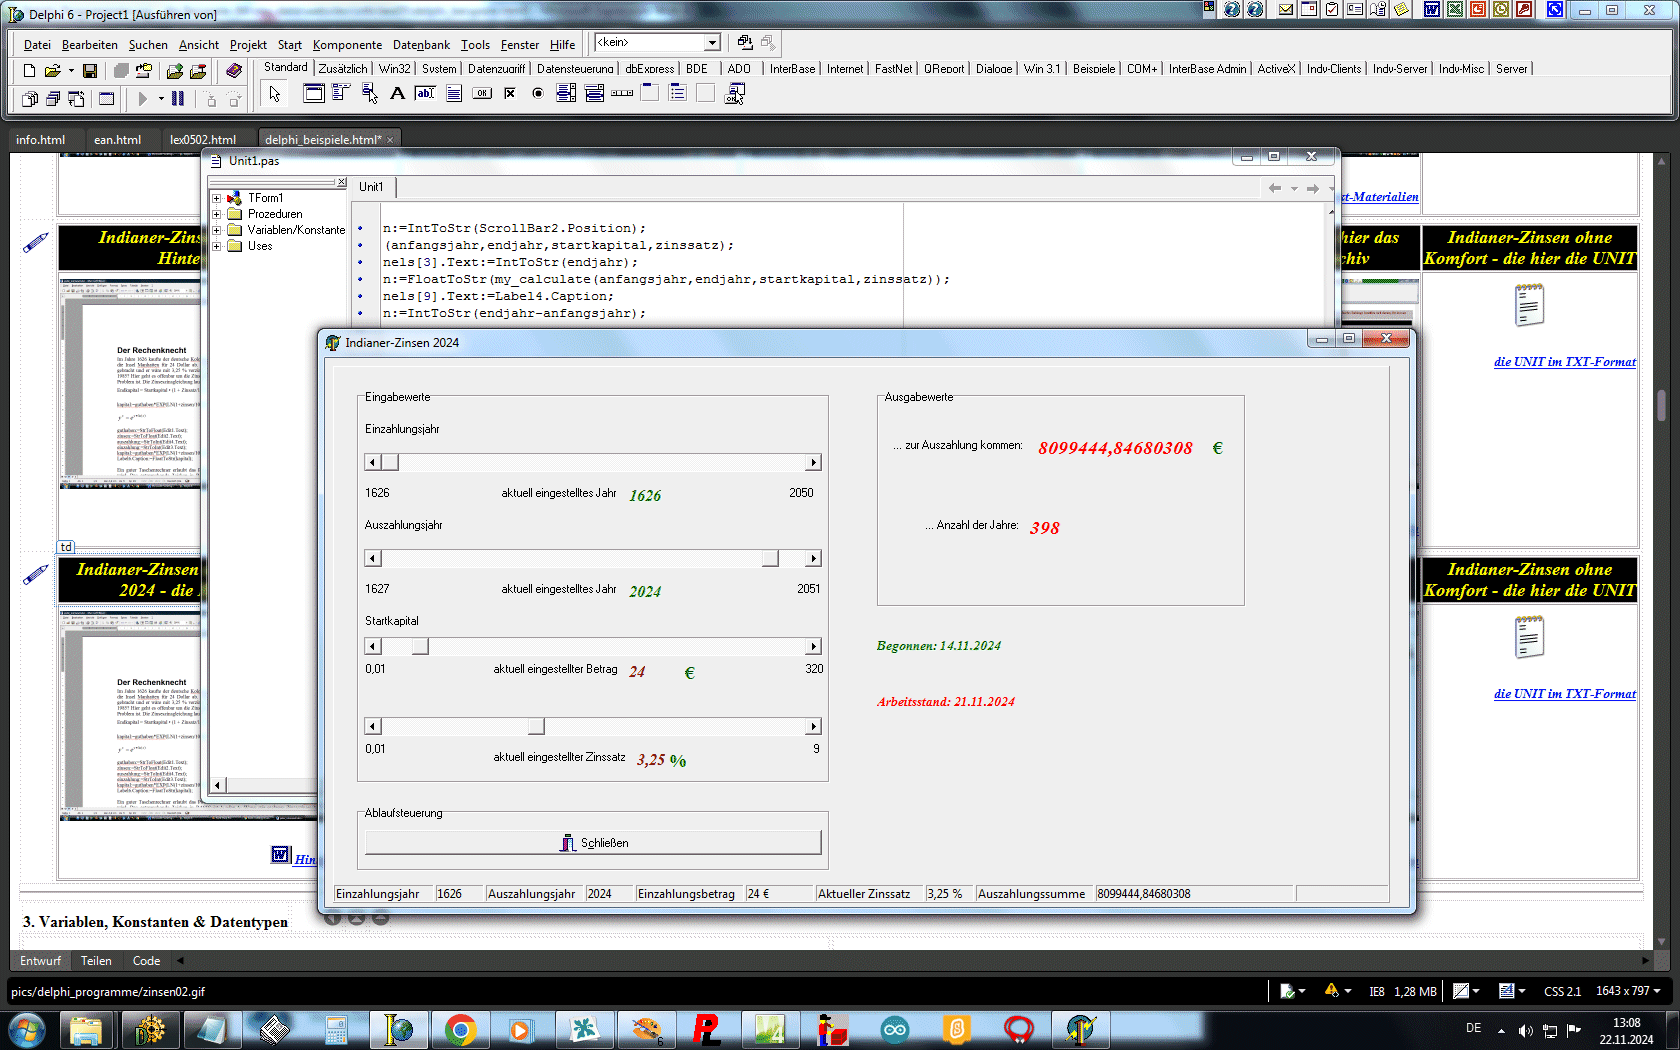This screenshot has height=1050, width=1680.
Task: Click the Save floppy disk icon
Action: [x=90, y=71]
